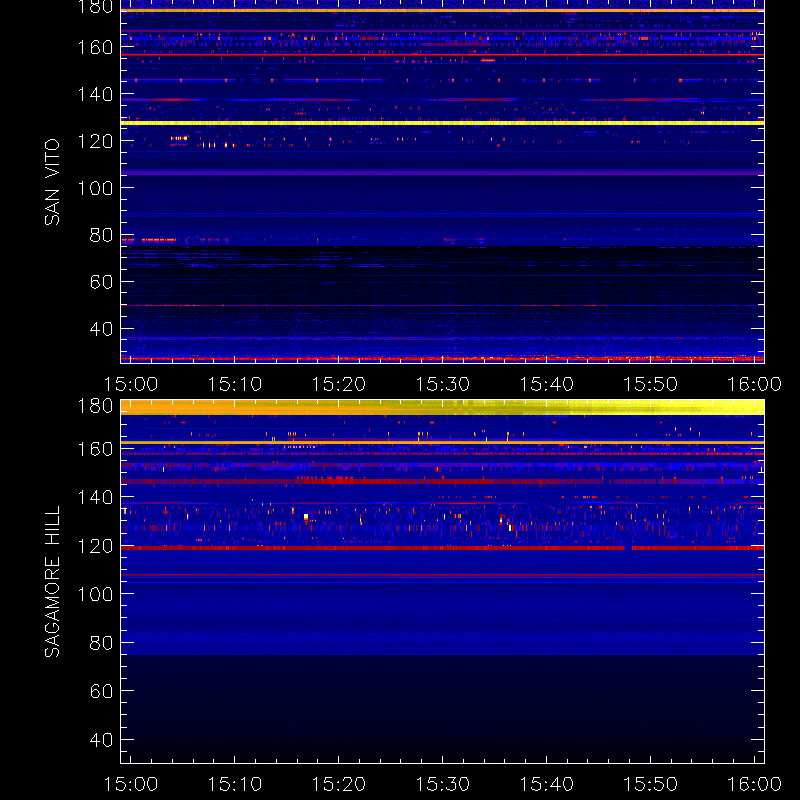Click the red band near 120 in Sagamore Hill
The height and width of the screenshot is (800, 800).
pos(442,548)
